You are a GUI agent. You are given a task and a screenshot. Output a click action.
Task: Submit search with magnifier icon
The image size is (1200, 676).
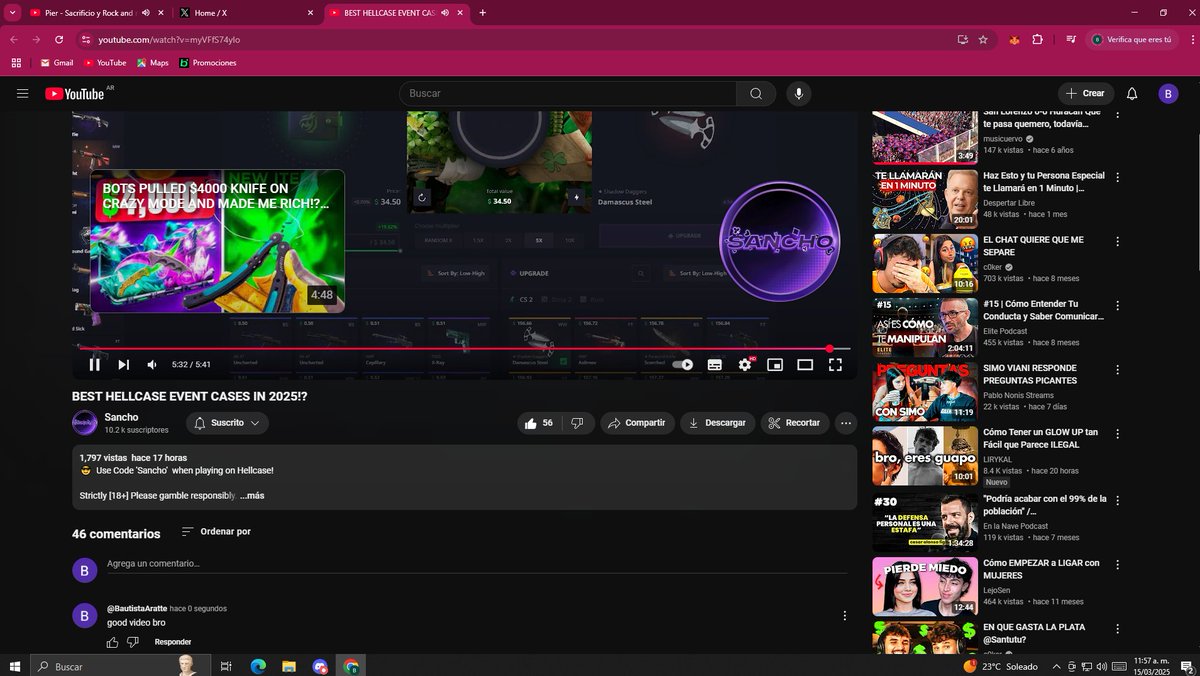[x=756, y=93]
